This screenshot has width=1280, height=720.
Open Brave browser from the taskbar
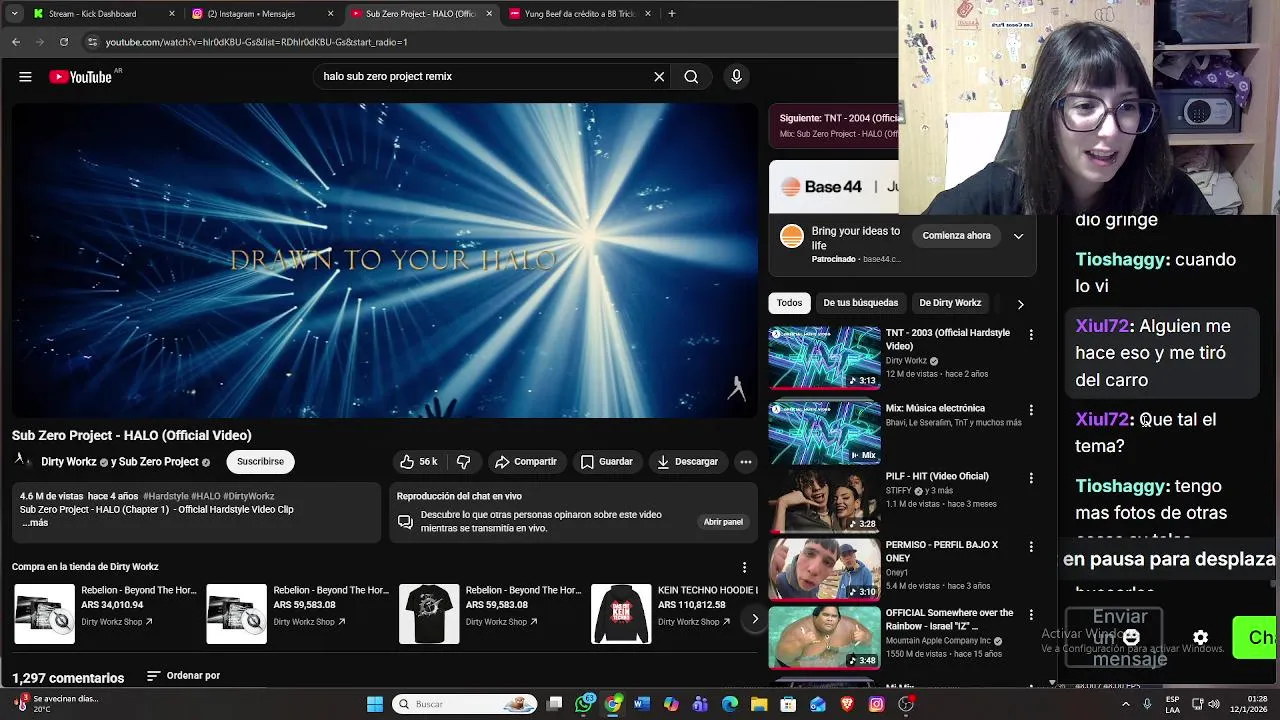coord(847,704)
